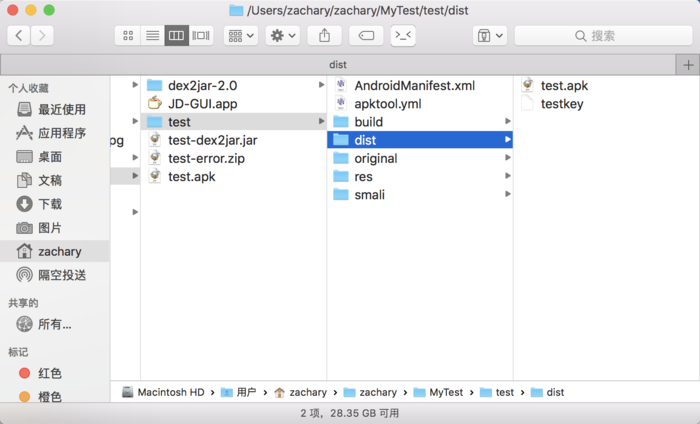Open the gear action menu
This screenshot has width=700, height=424.
click(x=283, y=35)
